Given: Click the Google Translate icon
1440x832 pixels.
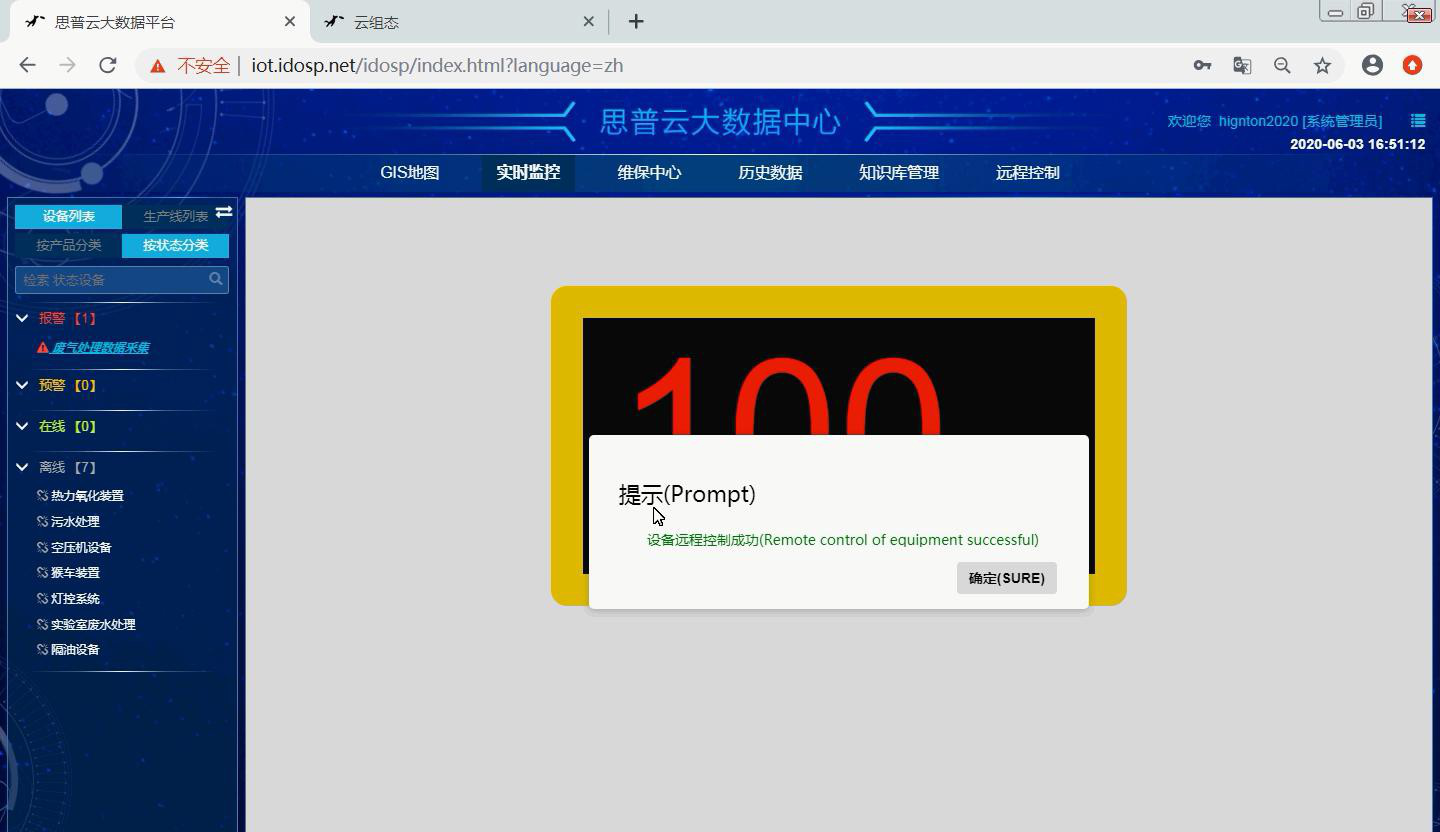Looking at the screenshot, I should (1242, 65).
